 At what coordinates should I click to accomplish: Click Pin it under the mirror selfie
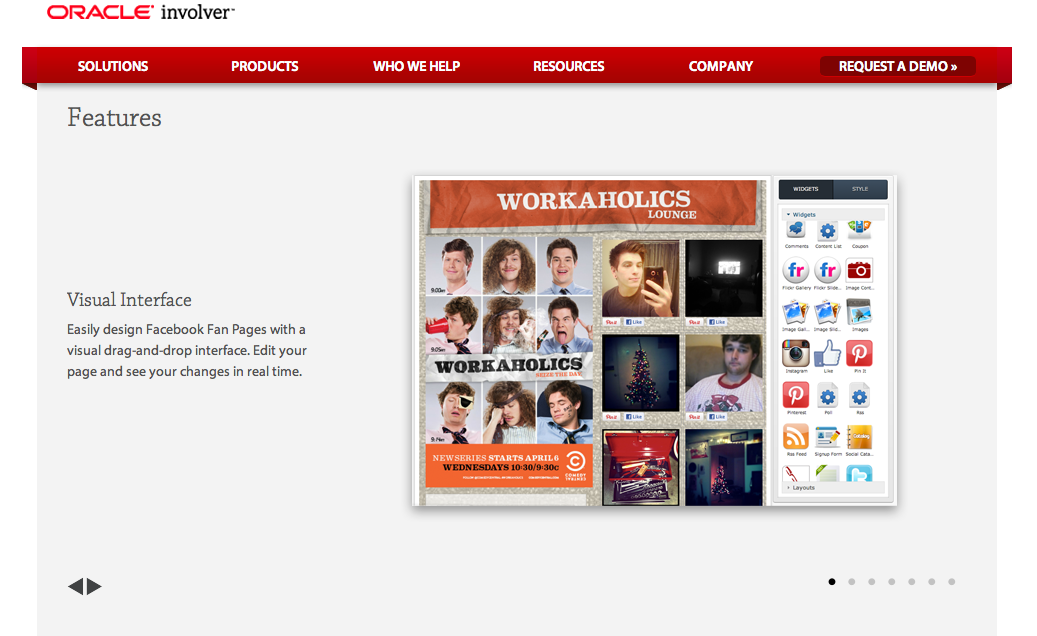(x=612, y=322)
